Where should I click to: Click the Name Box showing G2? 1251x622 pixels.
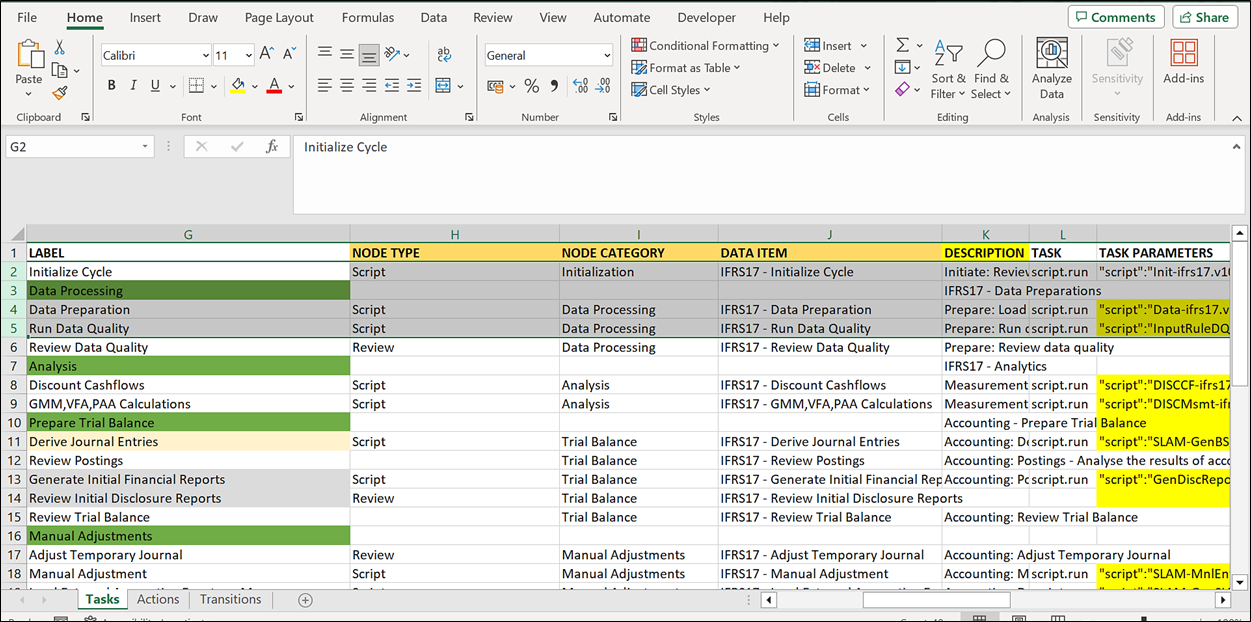pos(70,146)
